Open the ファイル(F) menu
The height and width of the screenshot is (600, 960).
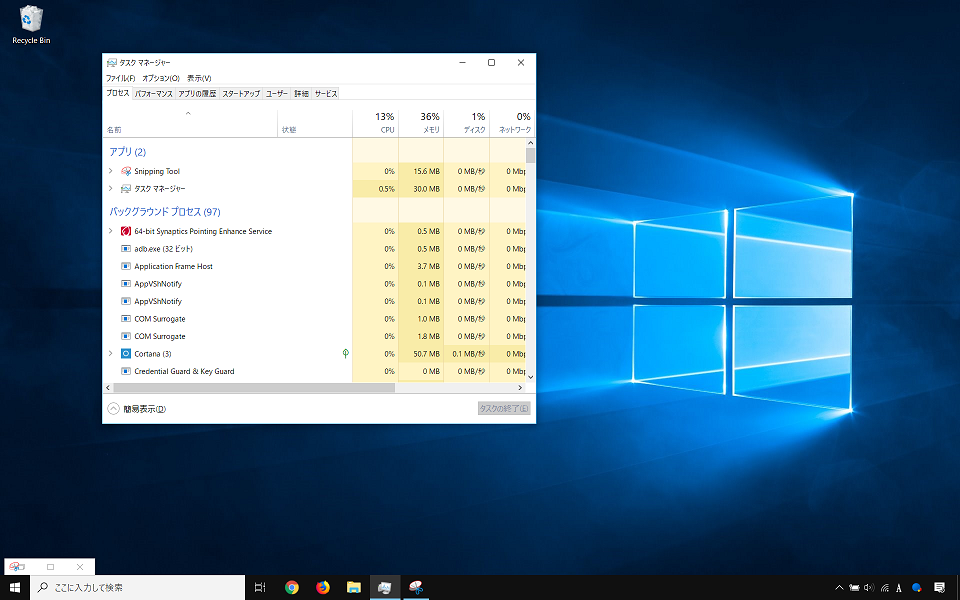pos(120,78)
